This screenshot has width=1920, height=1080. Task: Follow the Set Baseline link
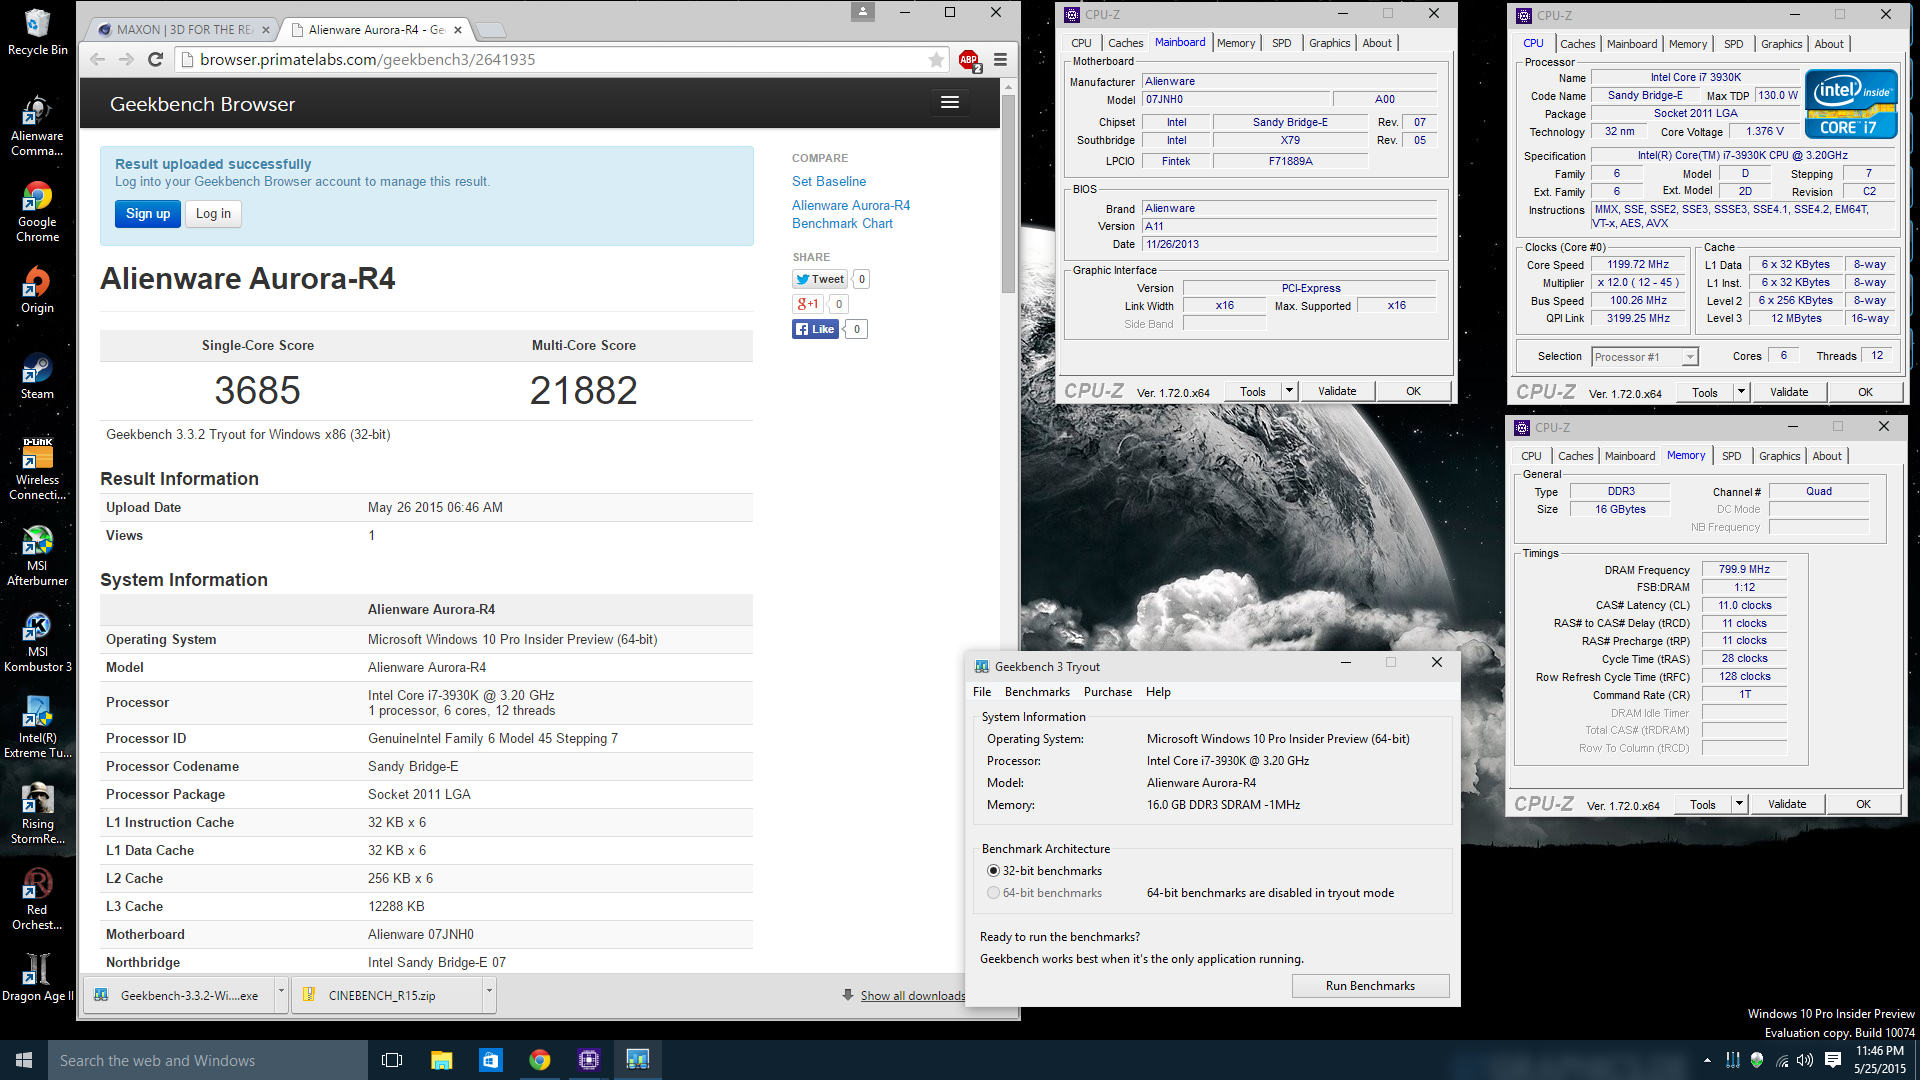pyautogui.click(x=829, y=181)
